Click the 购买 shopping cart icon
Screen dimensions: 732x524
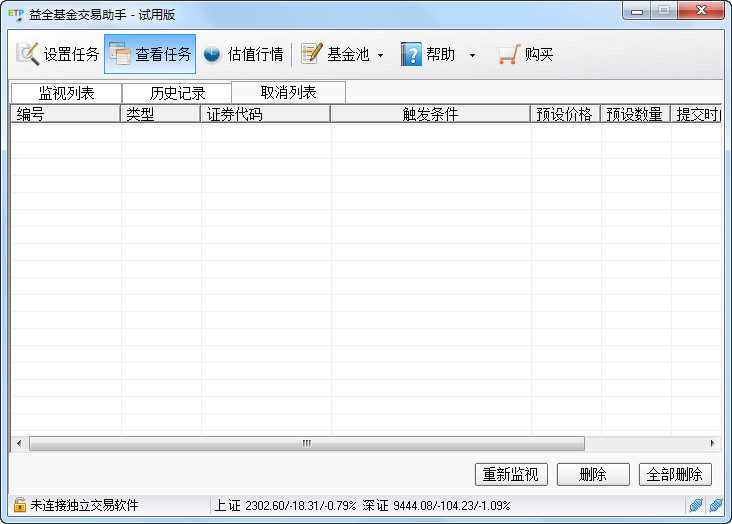[509, 54]
